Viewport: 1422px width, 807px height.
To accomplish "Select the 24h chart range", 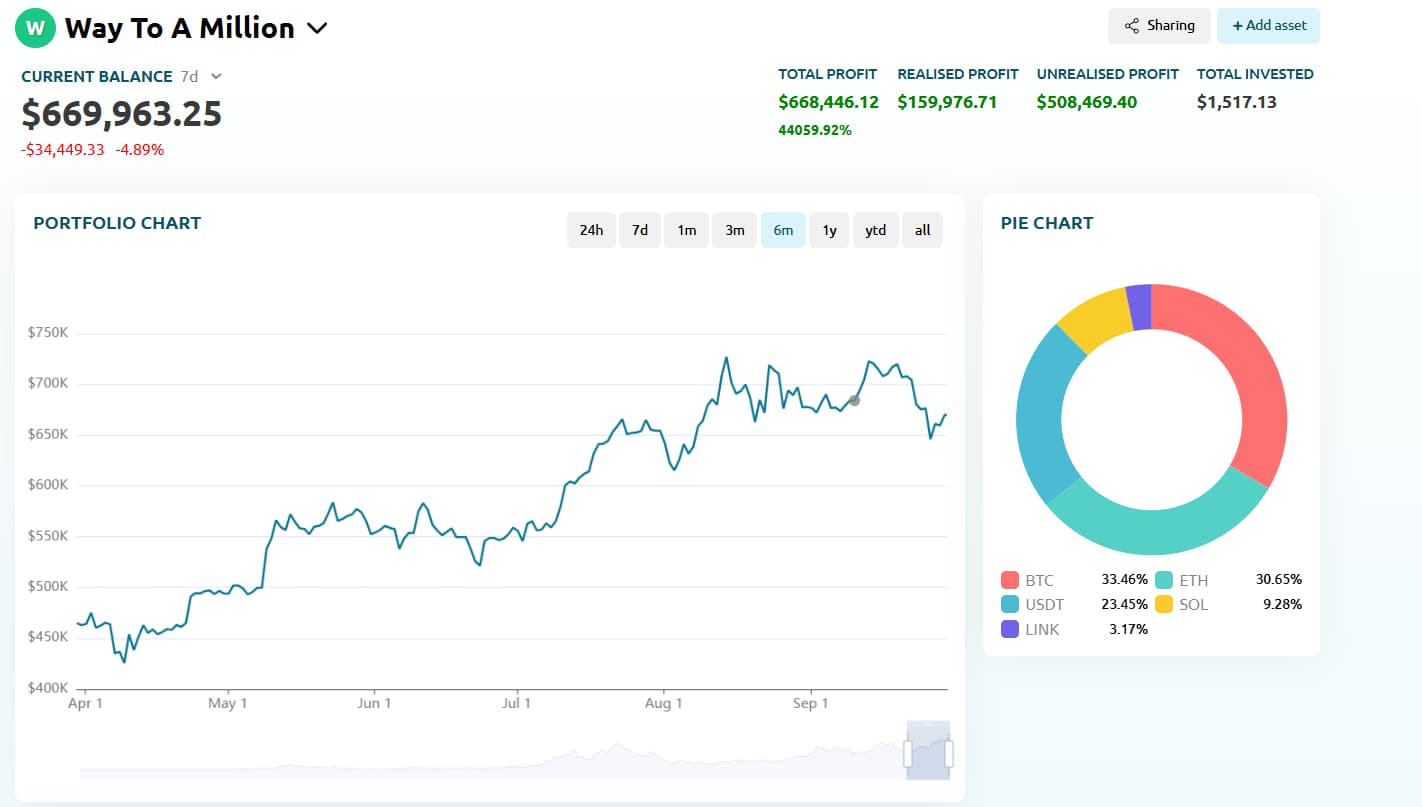I will coord(591,230).
